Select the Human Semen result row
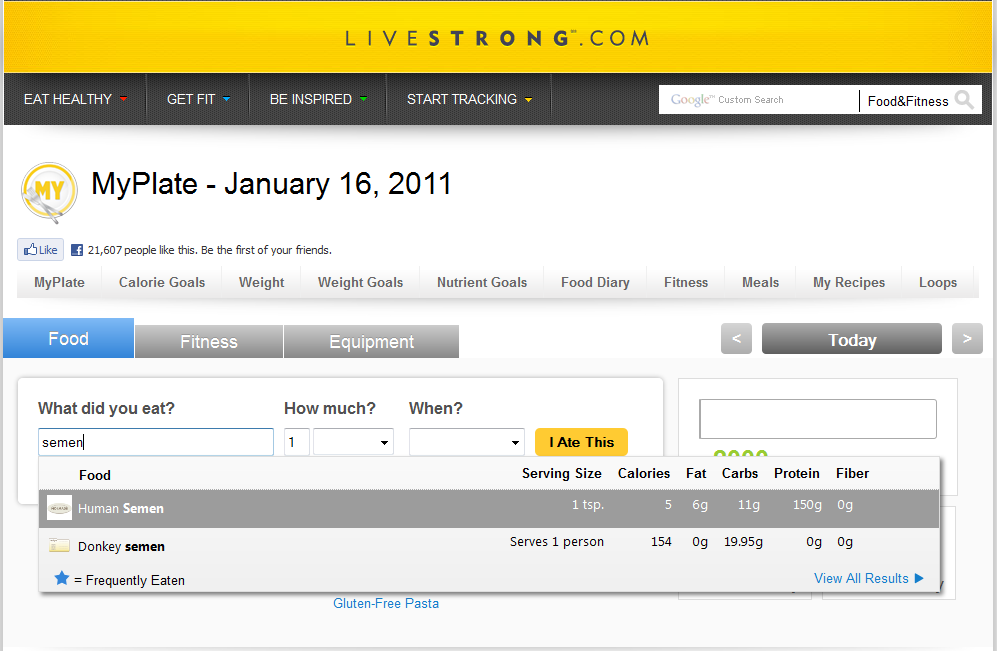This screenshot has width=997, height=651. pos(489,508)
